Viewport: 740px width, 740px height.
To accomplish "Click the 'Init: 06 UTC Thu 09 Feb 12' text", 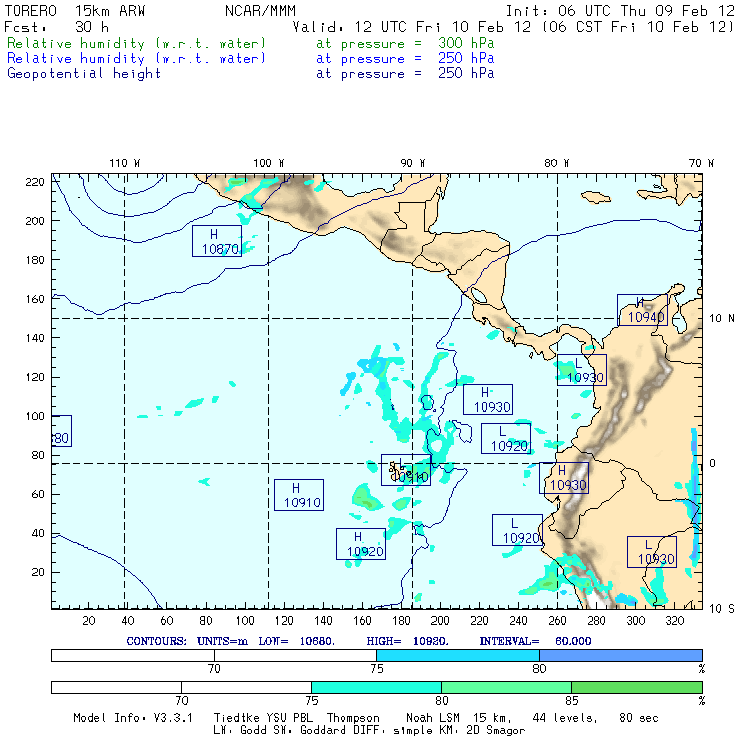I will click(620, 10).
